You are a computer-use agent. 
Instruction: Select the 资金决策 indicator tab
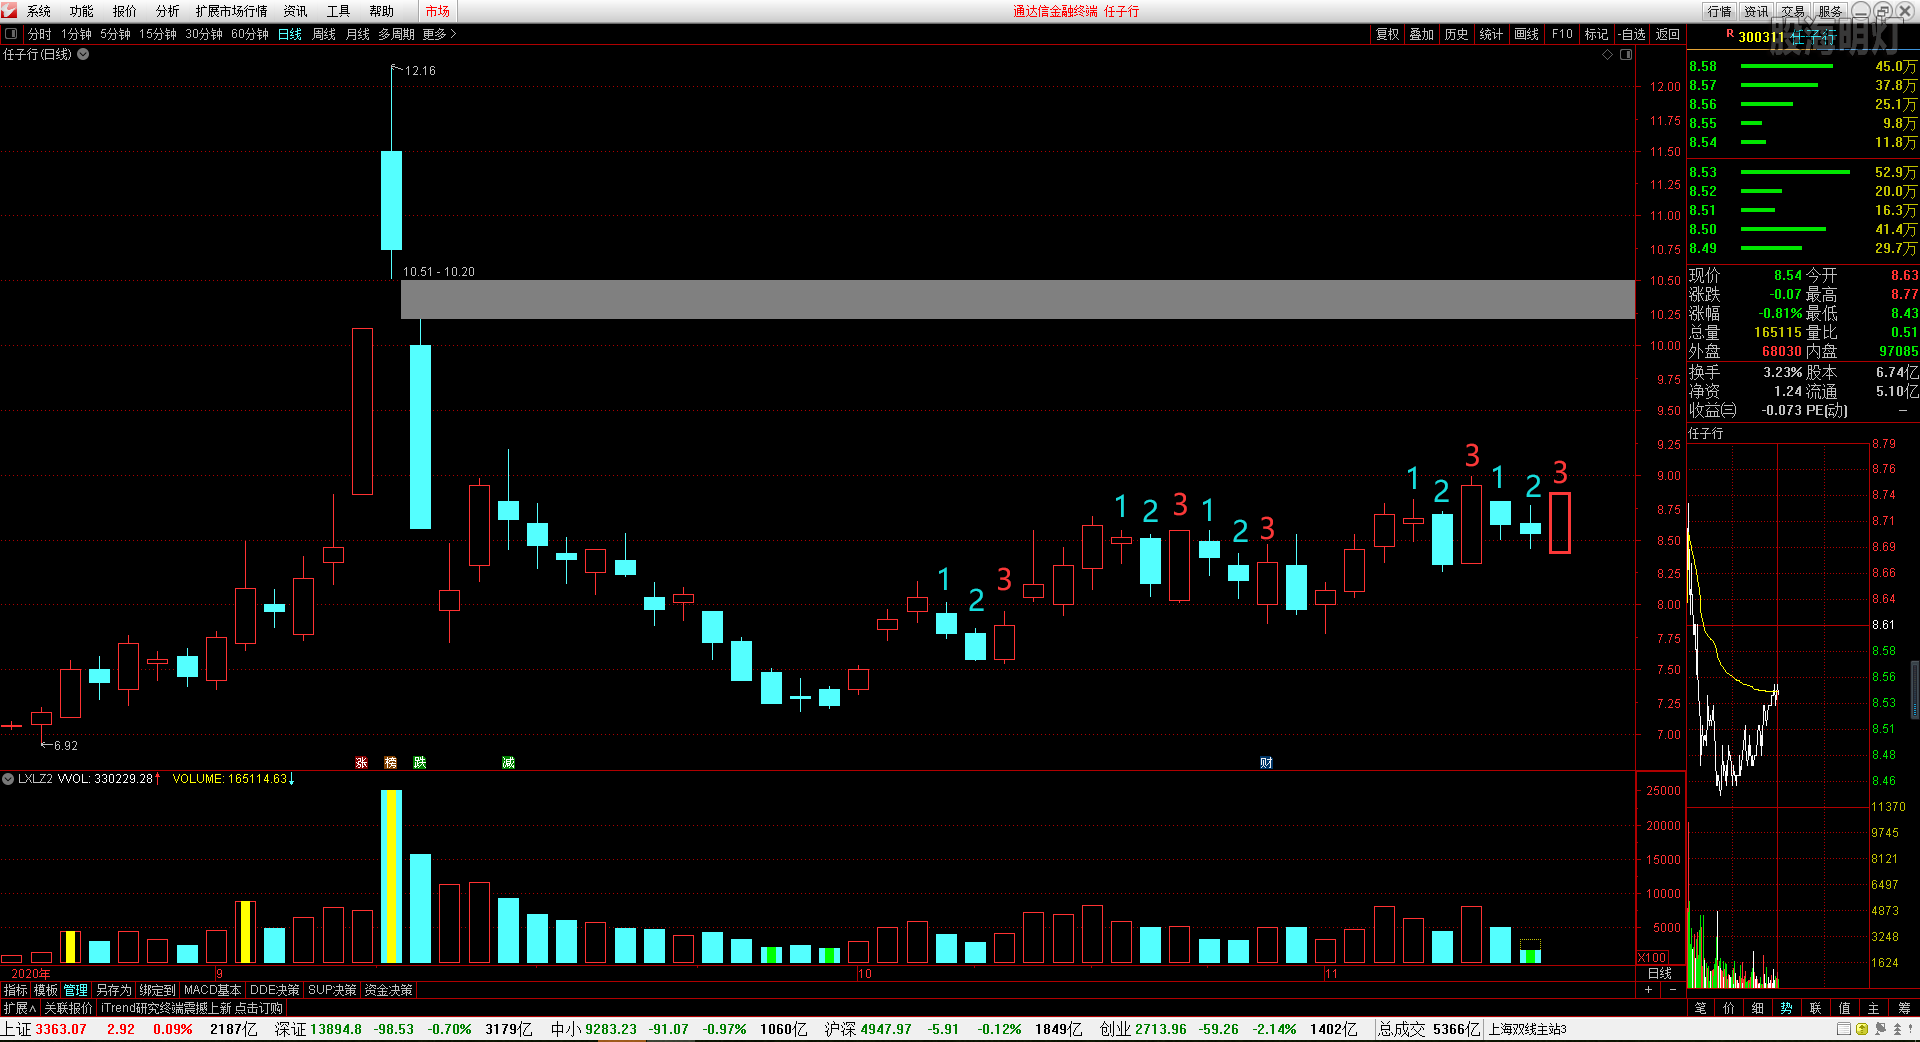(x=388, y=990)
